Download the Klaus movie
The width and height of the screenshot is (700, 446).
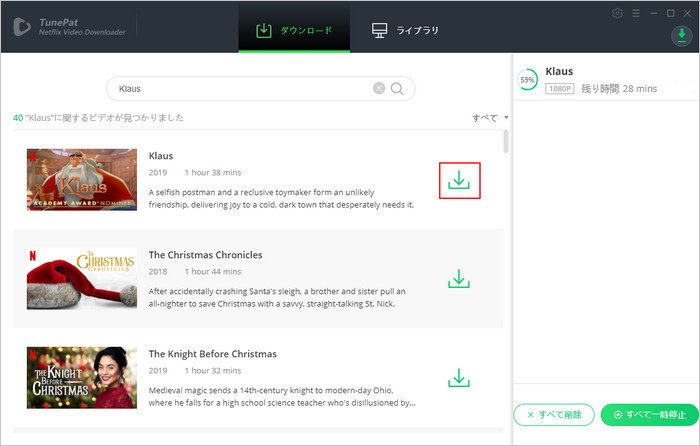[x=459, y=180]
